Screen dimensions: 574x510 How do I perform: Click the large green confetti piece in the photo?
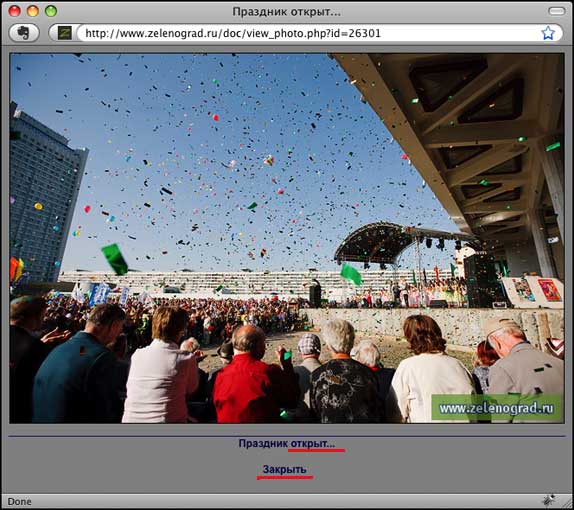click(115, 259)
